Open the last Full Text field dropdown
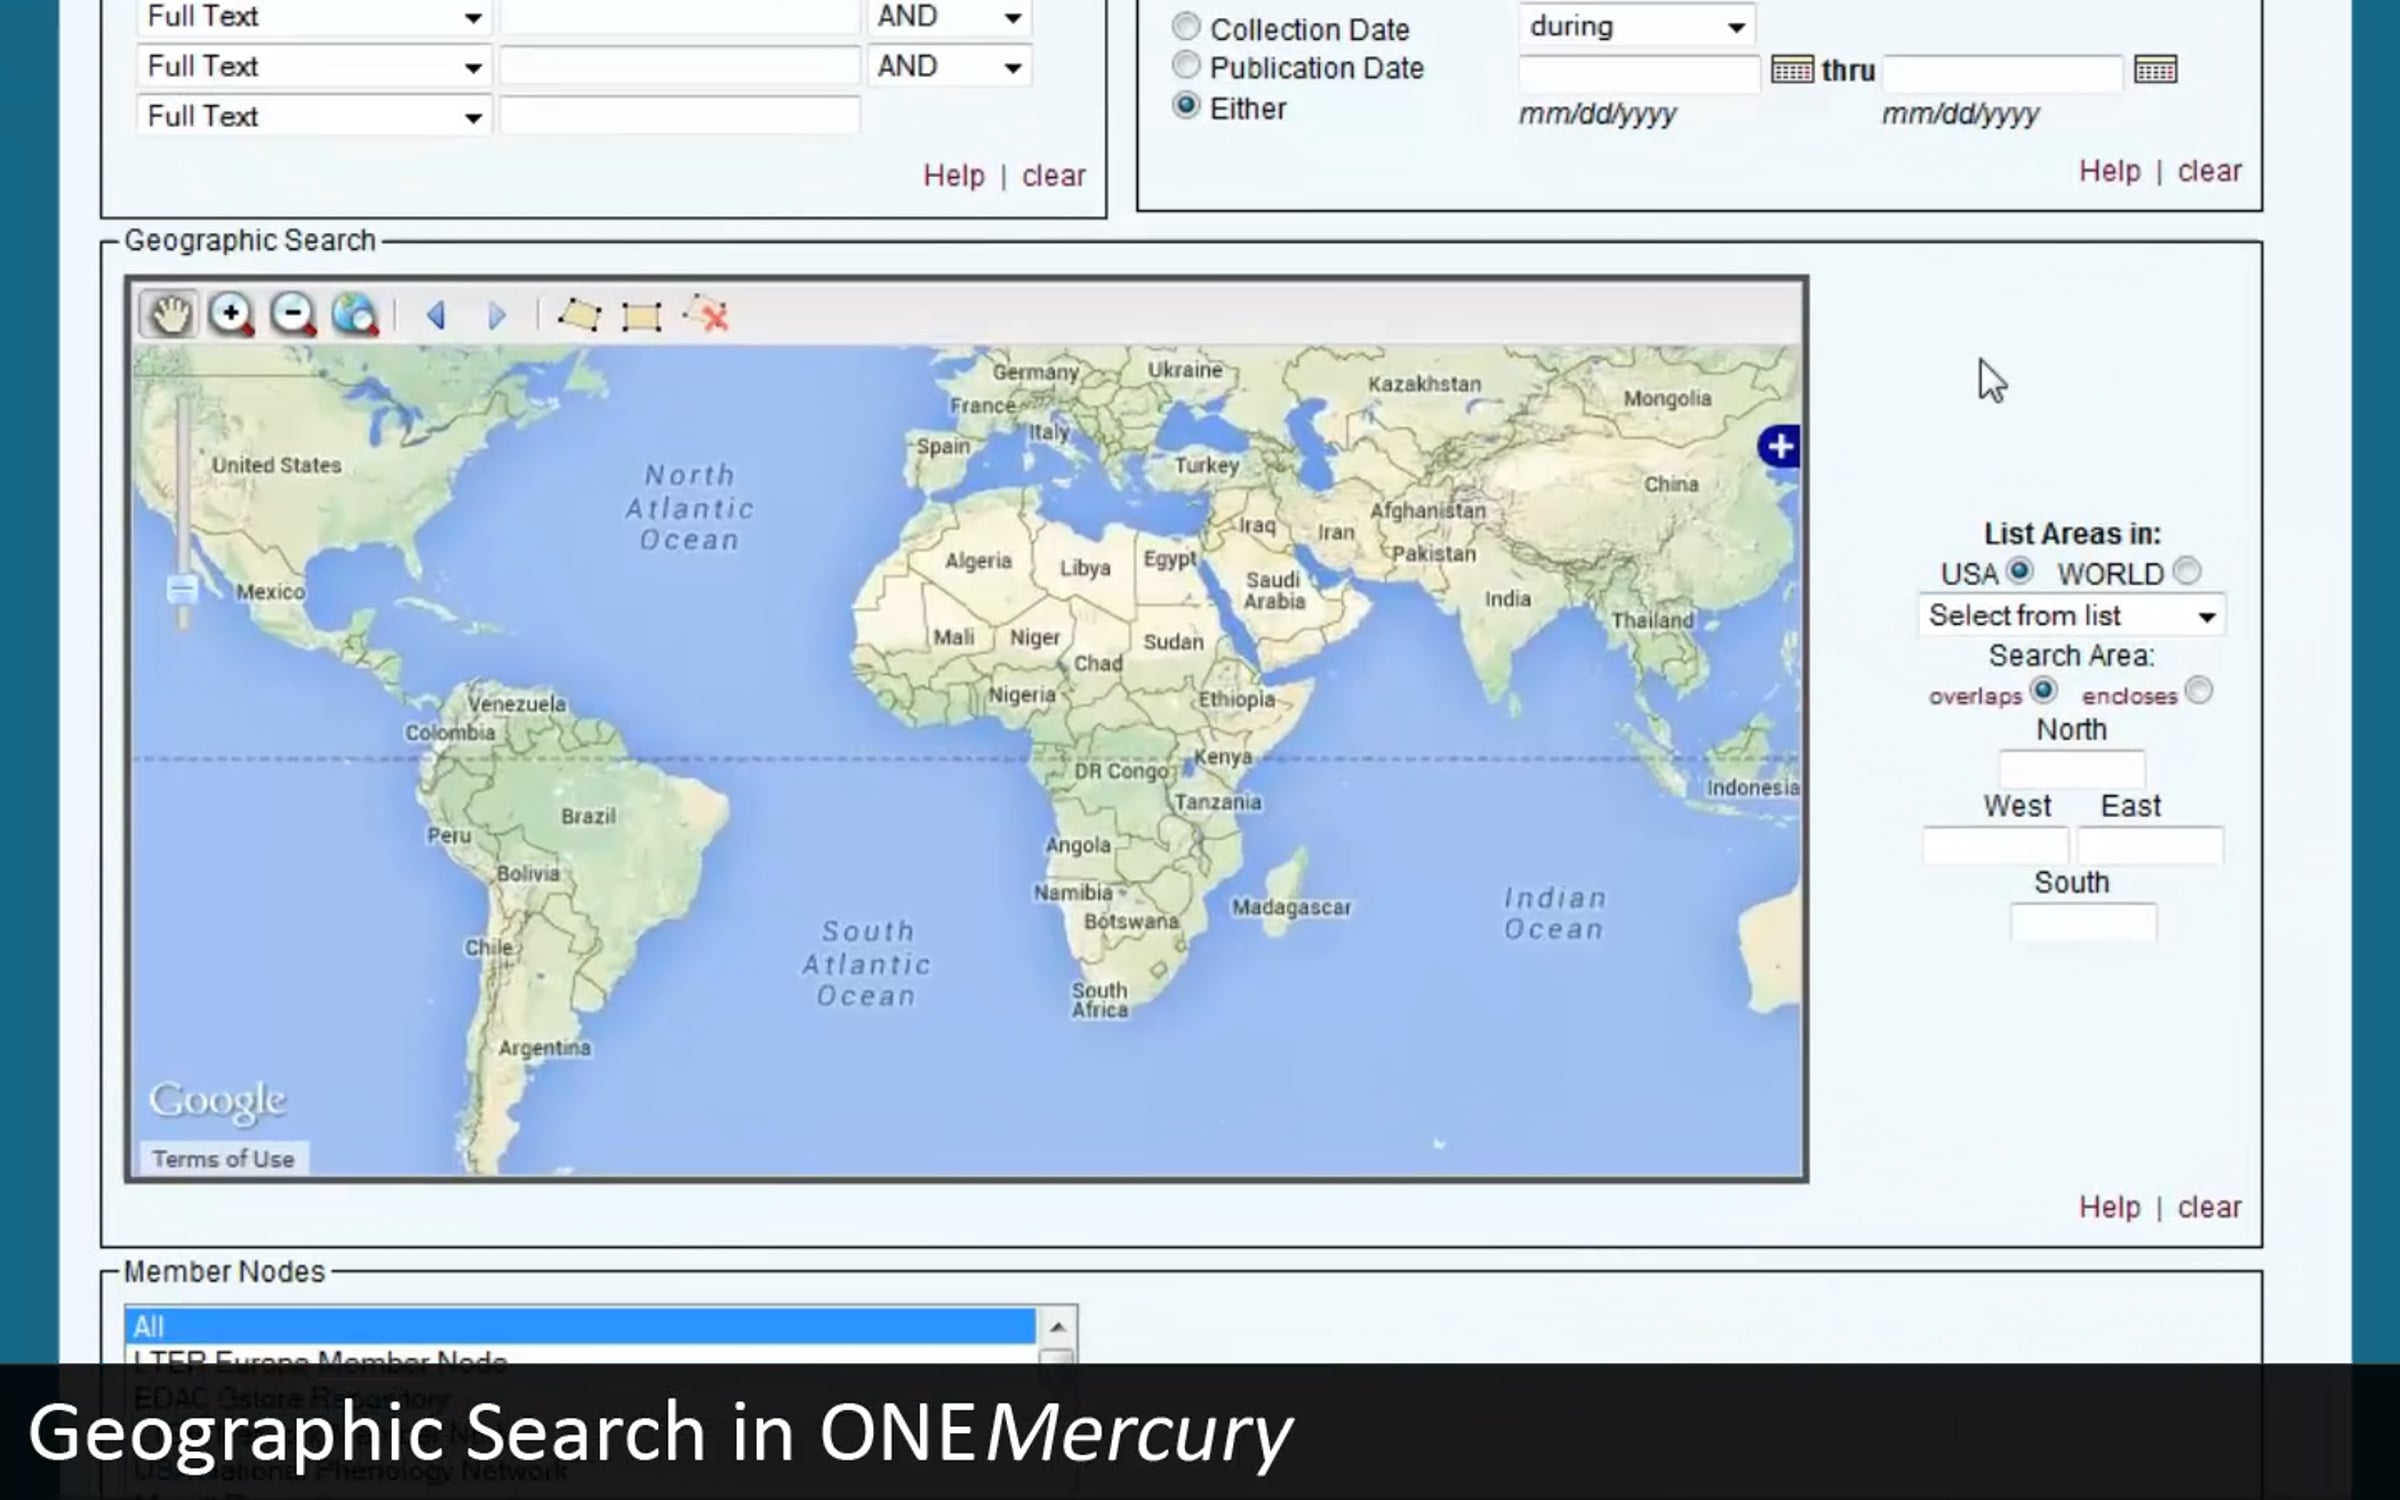Viewport: 2400px width, 1500px height. [312, 116]
